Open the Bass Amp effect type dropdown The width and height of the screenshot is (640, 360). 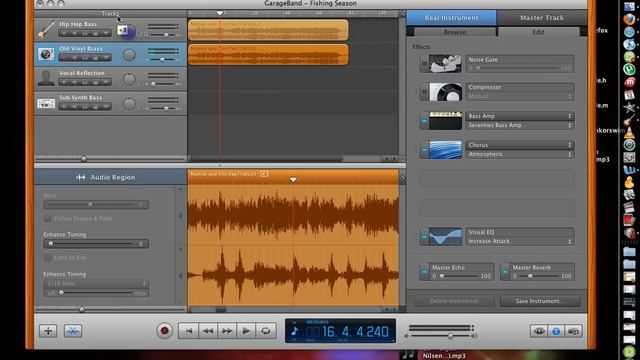(x=520, y=116)
